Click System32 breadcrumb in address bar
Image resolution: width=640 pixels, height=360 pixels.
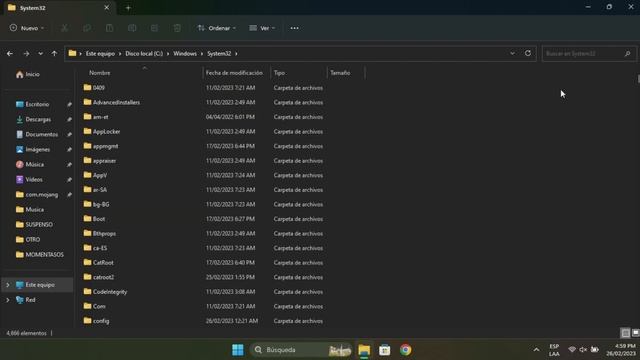(219, 53)
